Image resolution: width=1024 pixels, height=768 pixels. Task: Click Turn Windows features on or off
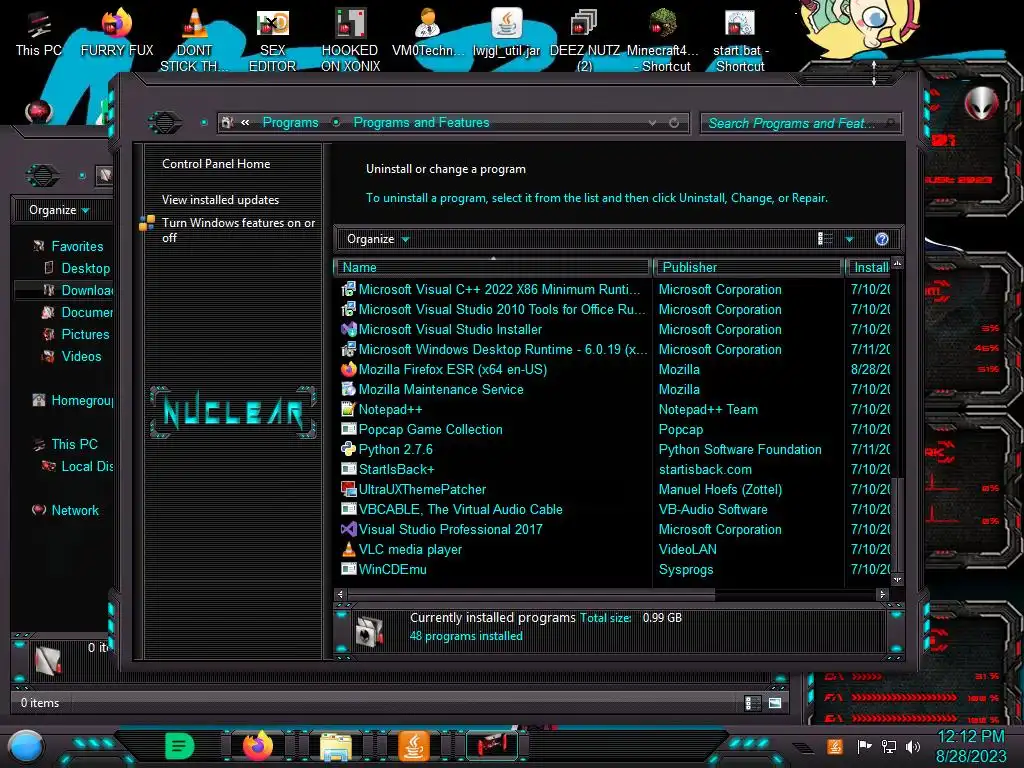238,230
